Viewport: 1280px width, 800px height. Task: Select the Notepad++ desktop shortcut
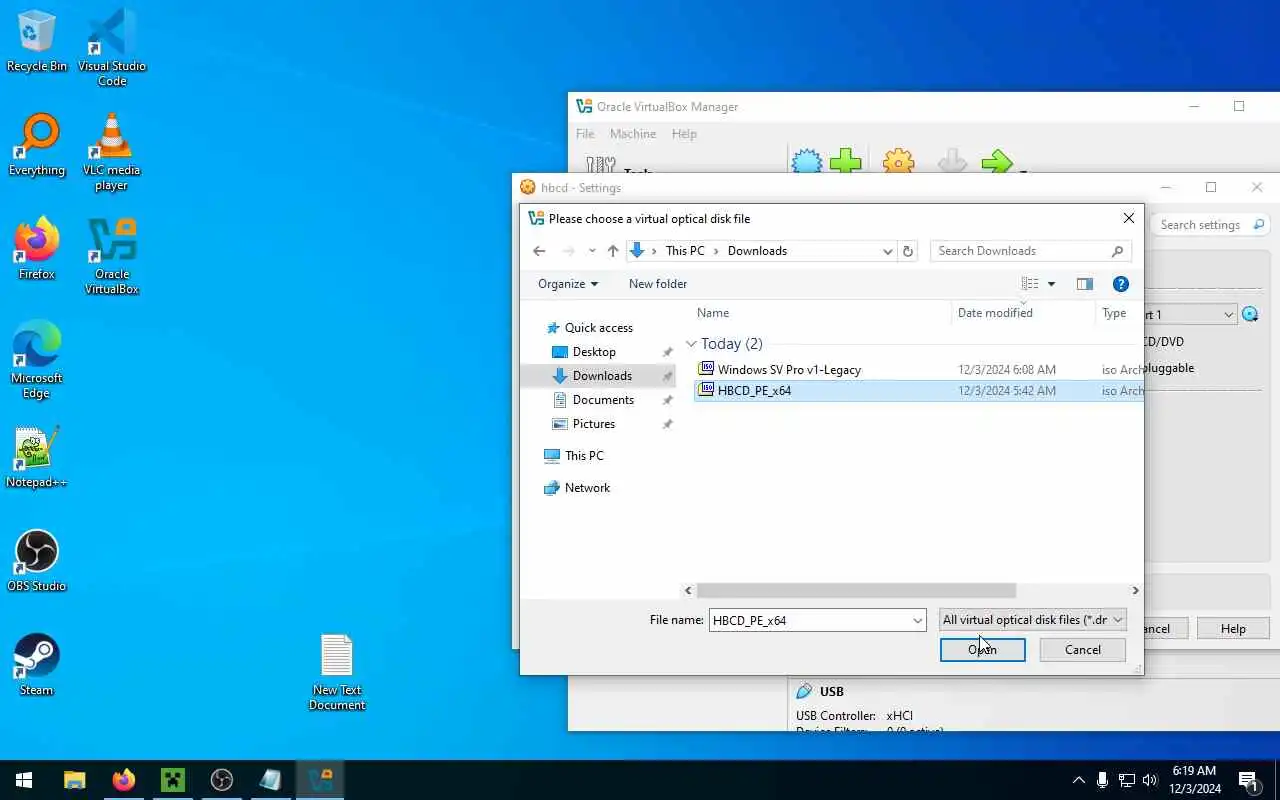tap(37, 458)
